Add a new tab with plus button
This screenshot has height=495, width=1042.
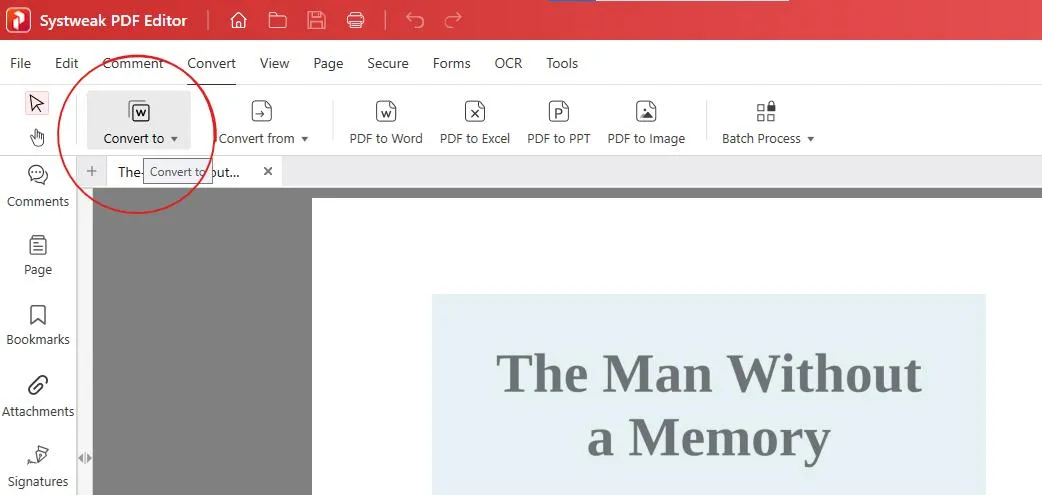(x=92, y=171)
